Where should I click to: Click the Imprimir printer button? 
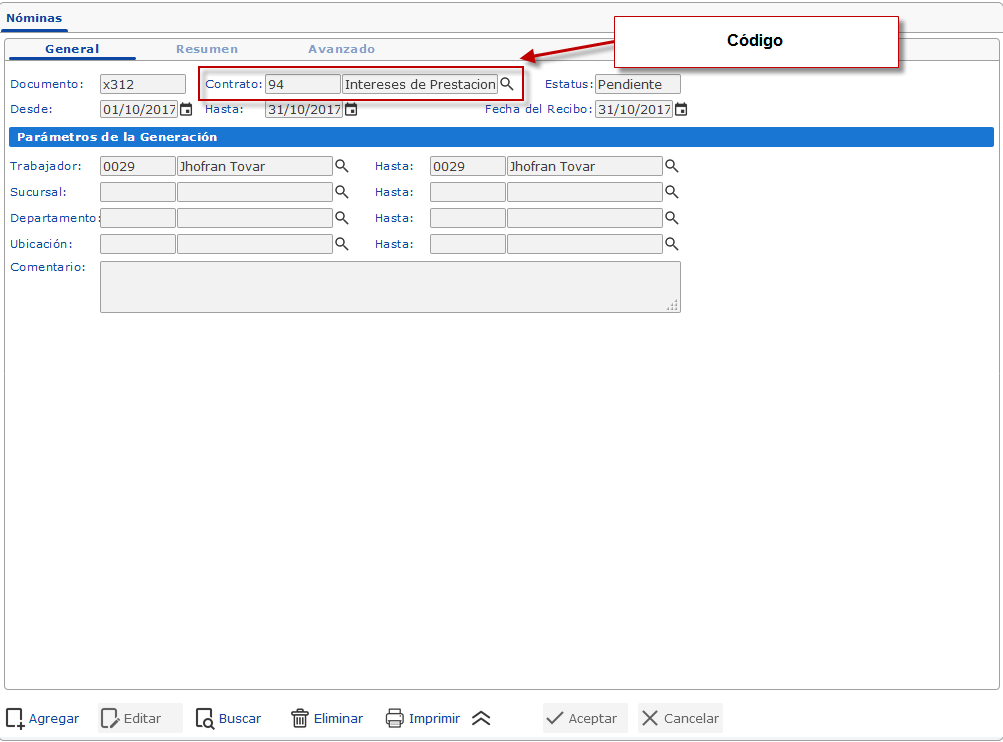click(x=422, y=718)
